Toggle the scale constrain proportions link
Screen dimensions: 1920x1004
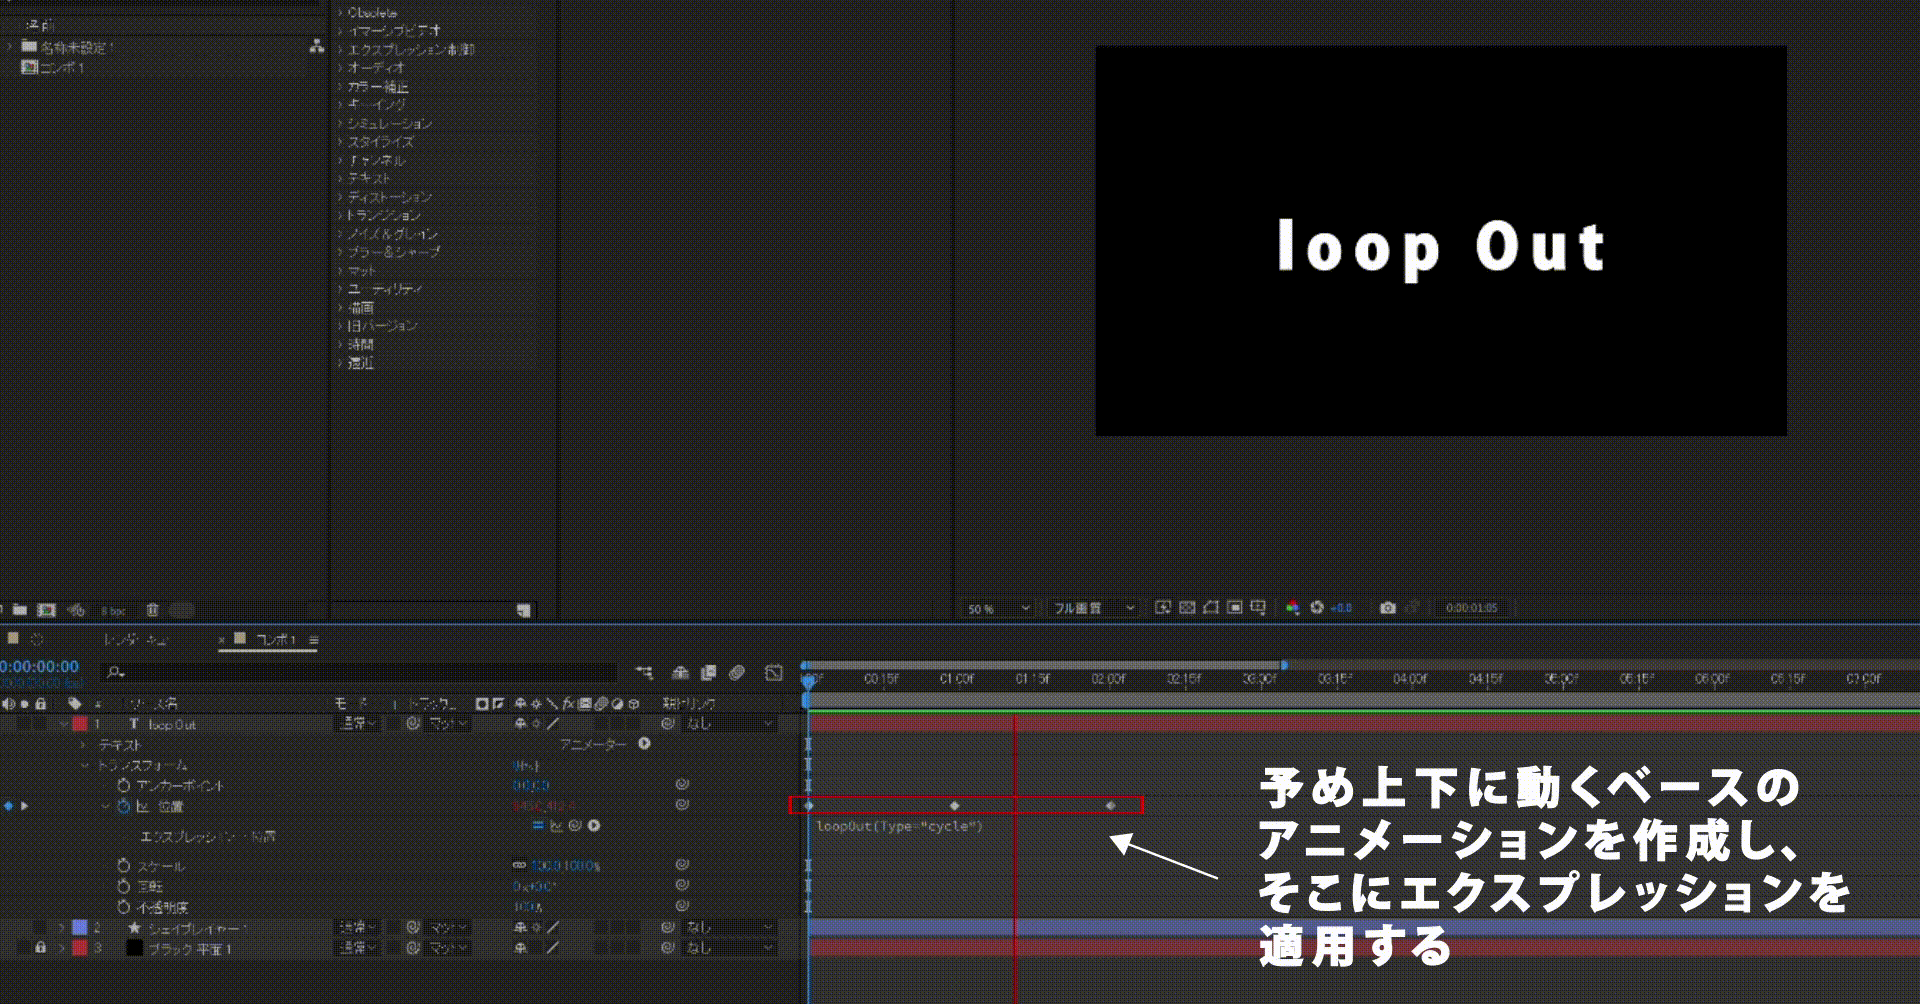click(519, 865)
